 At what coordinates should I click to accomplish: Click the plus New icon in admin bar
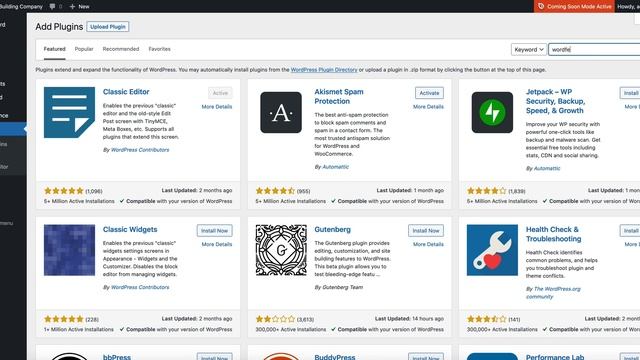click(x=72, y=7)
